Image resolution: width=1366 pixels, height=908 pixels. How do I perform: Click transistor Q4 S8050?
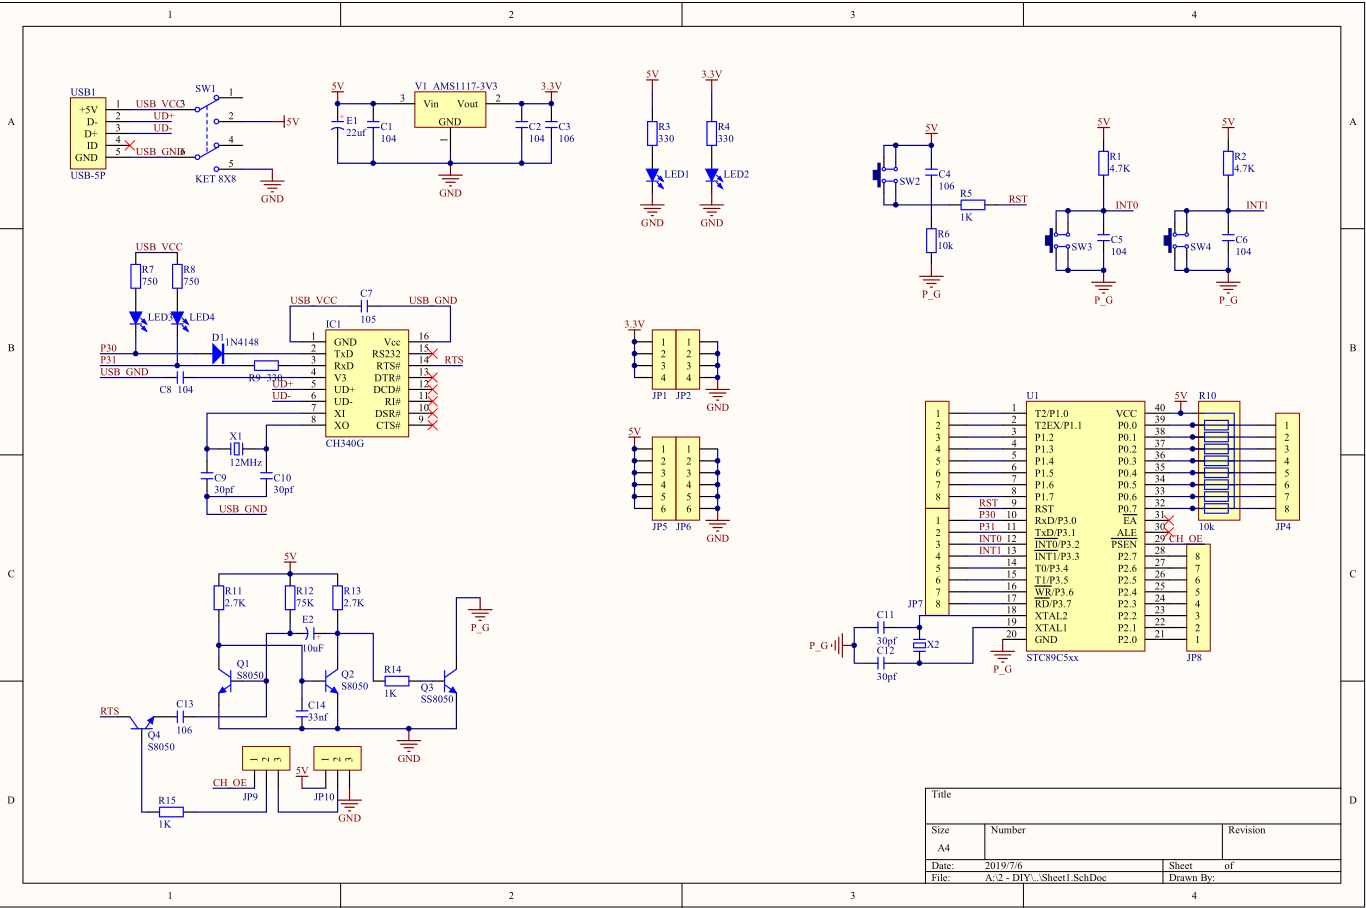pyautogui.click(x=143, y=724)
